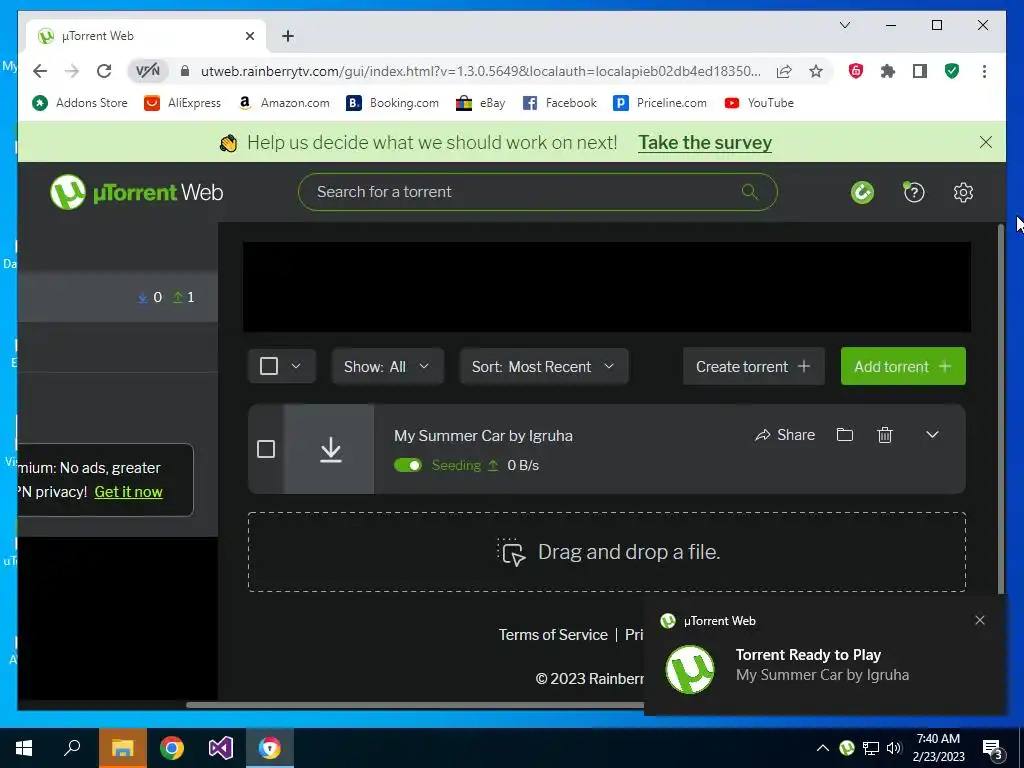
Task: Open the help question mark icon
Action: click(913, 192)
